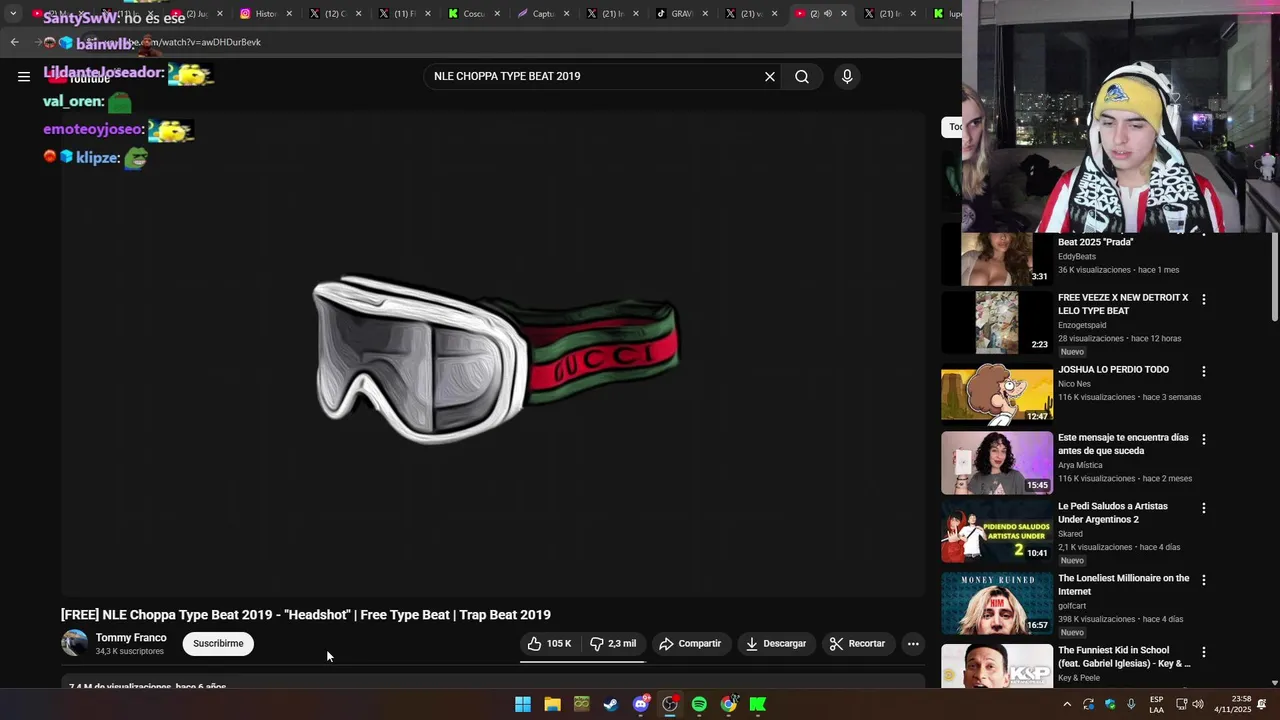This screenshot has width=1280, height=720.
Task: Open options for JOSHUA LO PERDIO TODO
Action: (1204, 371)
